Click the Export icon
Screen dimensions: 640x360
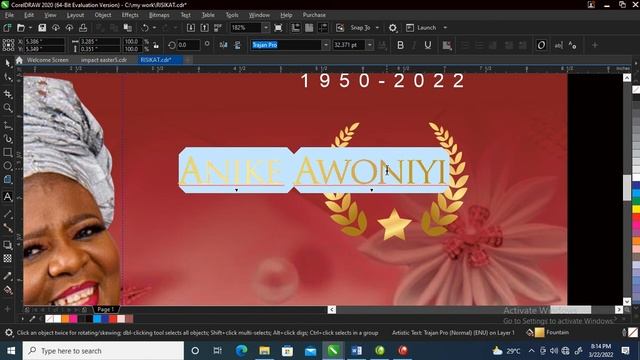pyautogui.click(x=204, y=28)
